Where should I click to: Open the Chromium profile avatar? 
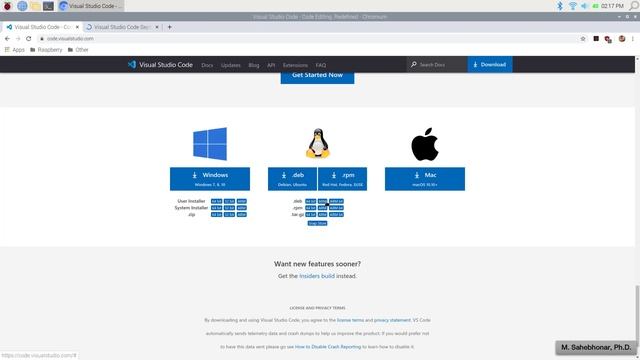(x=622, y=38)
